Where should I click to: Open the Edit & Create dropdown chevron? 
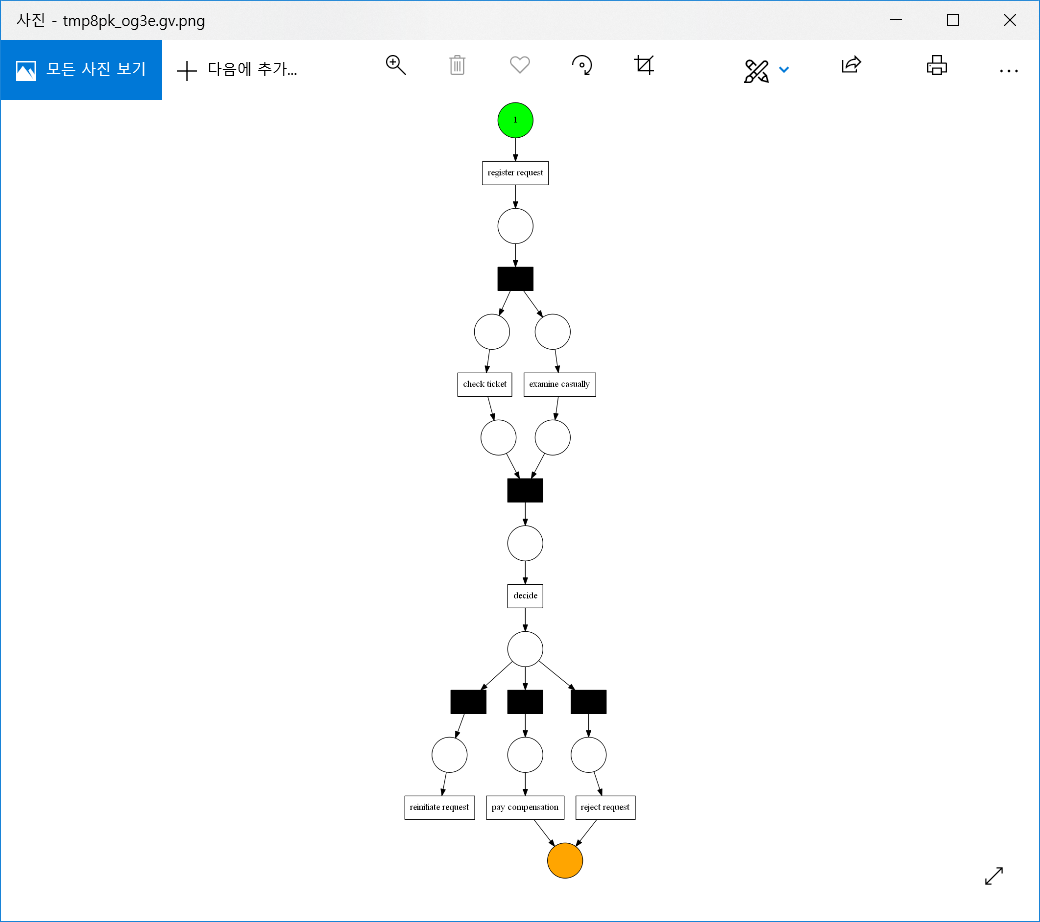click(x=784, y=70)
